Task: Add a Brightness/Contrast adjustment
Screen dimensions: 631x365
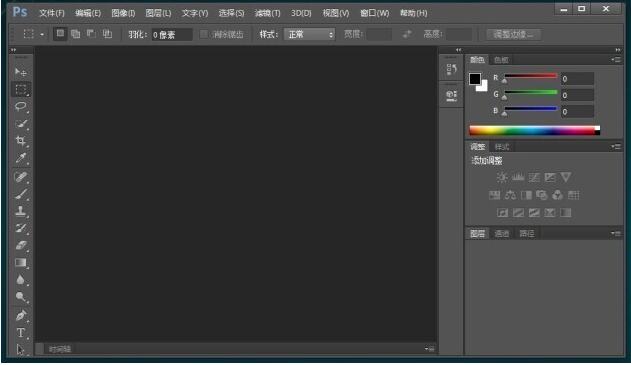Action: 502,177
